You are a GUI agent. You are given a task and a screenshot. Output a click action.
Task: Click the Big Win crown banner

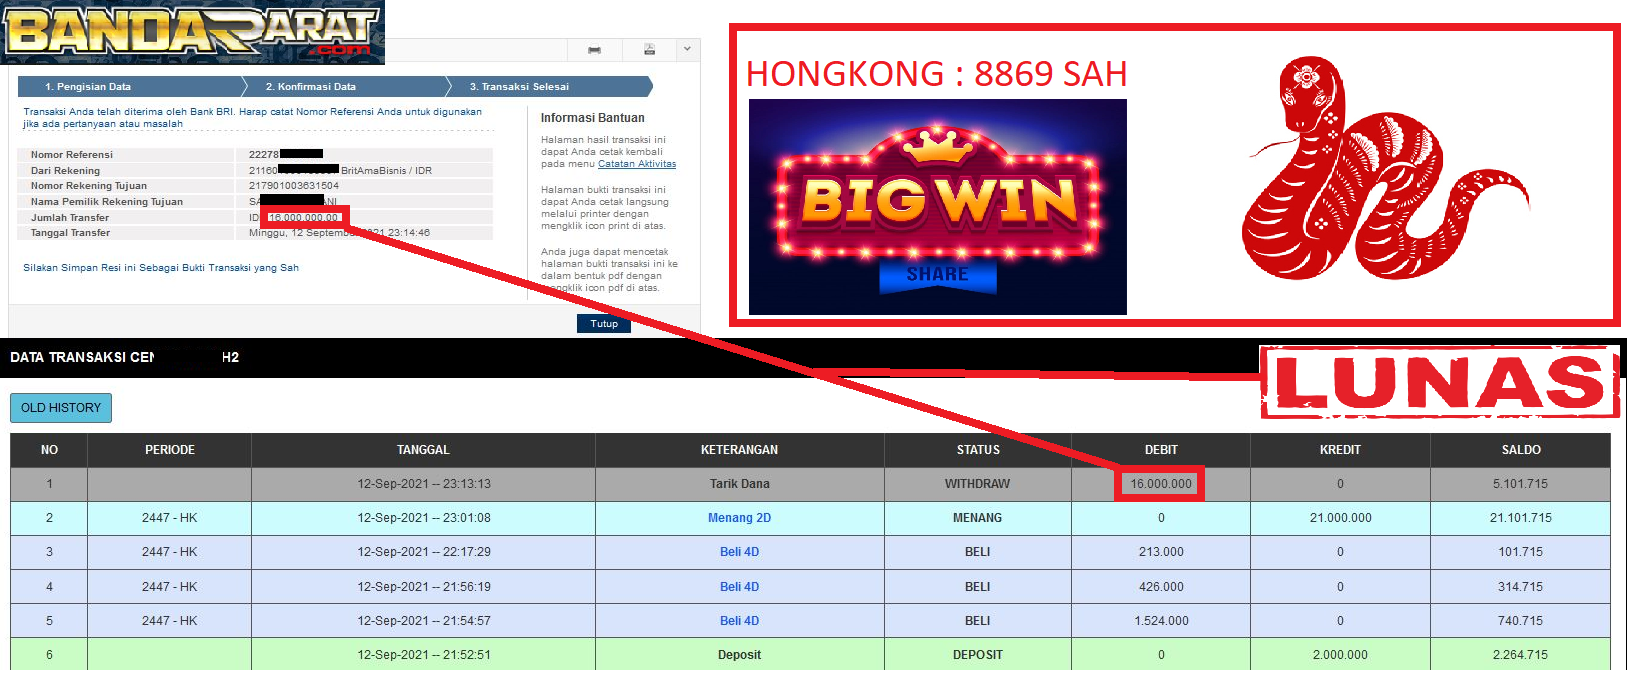[937, 207]
